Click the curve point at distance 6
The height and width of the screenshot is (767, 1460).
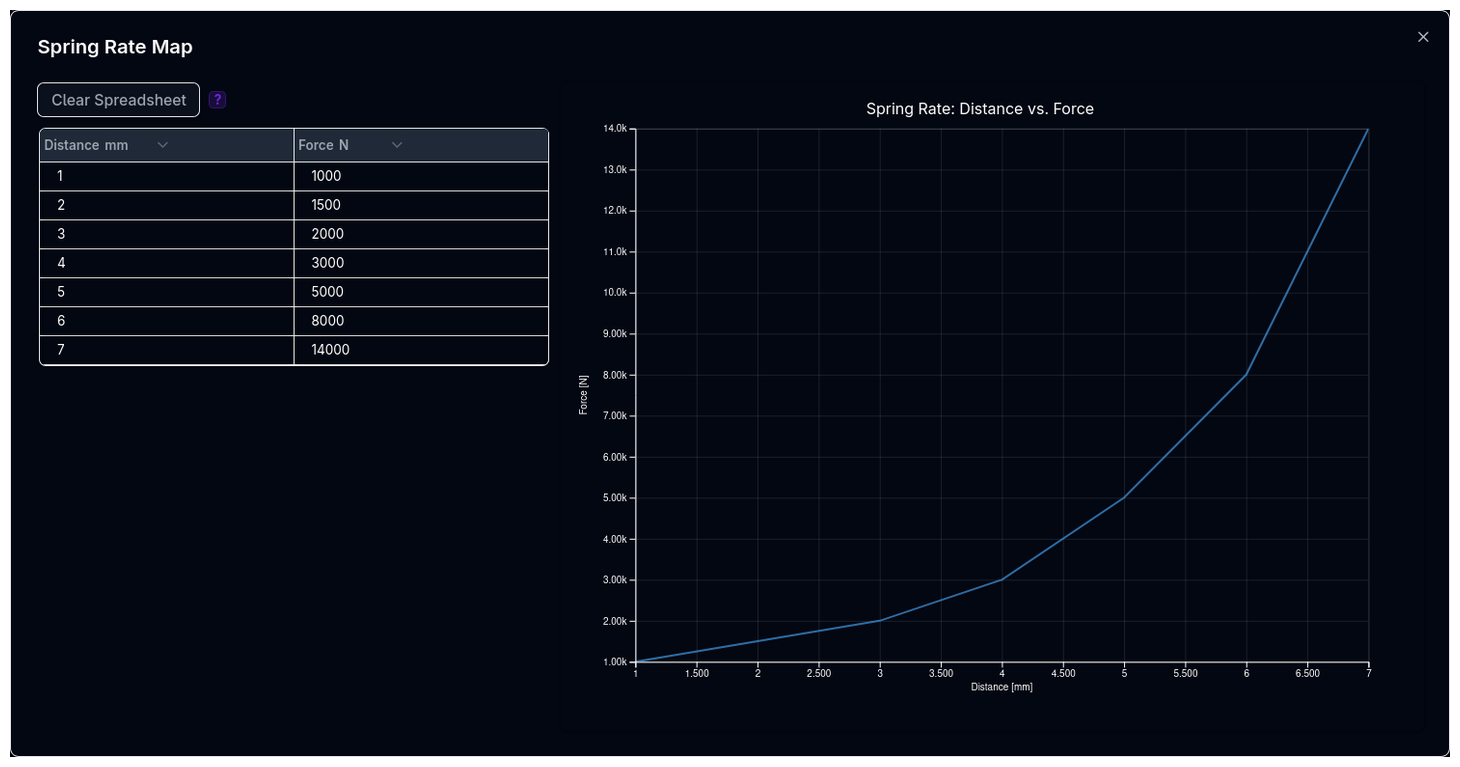click(x=1246, y=375)
